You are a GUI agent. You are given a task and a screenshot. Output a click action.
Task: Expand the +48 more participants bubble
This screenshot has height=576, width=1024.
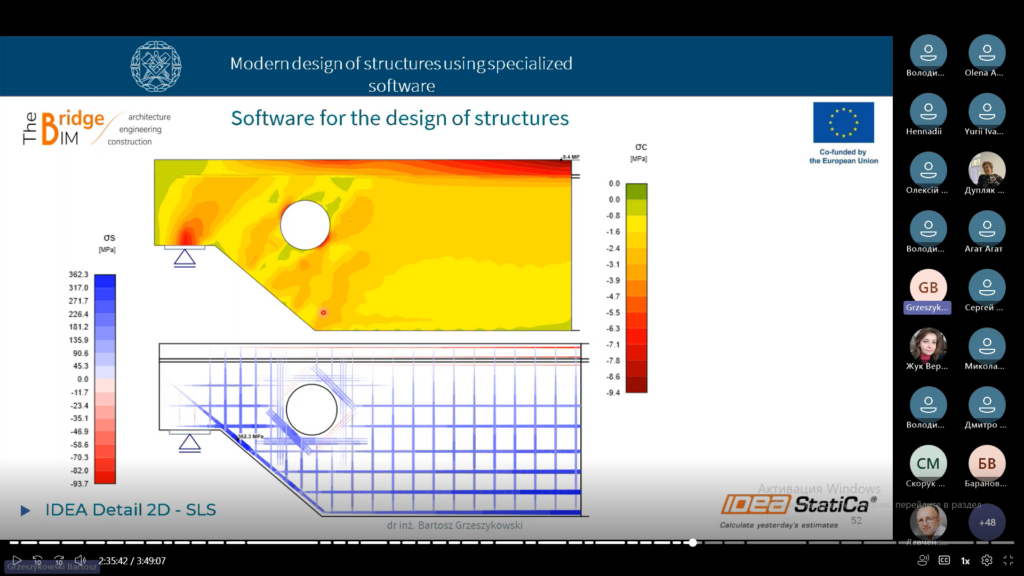pyautogui.click(x=987, y=521)
